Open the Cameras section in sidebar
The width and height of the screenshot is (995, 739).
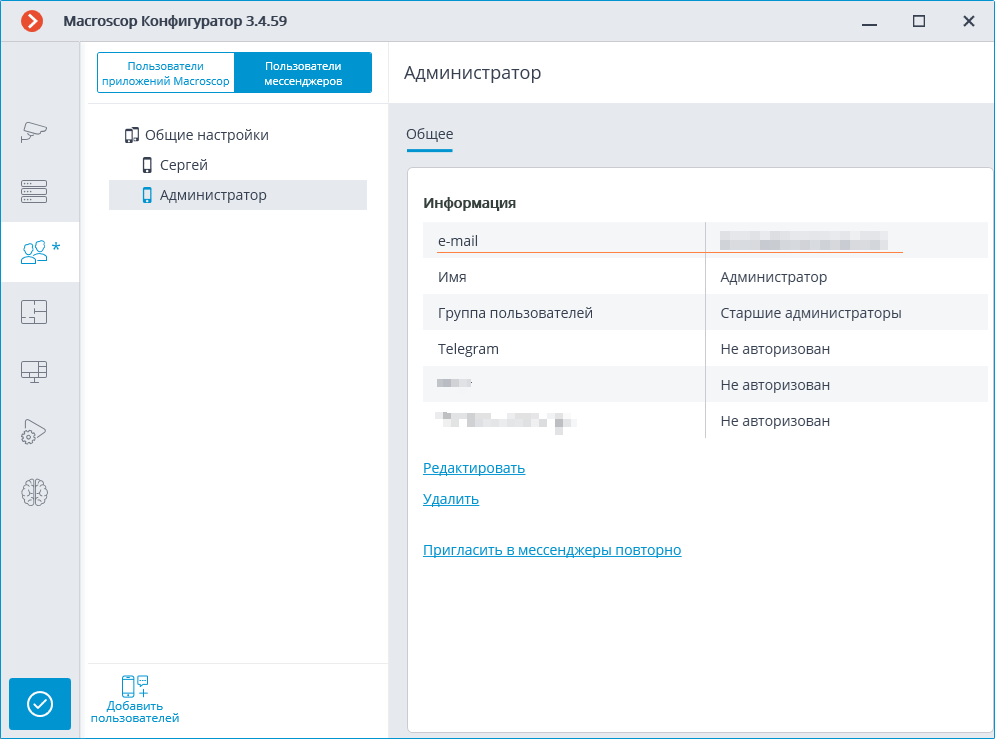click(x=35, y=131)
